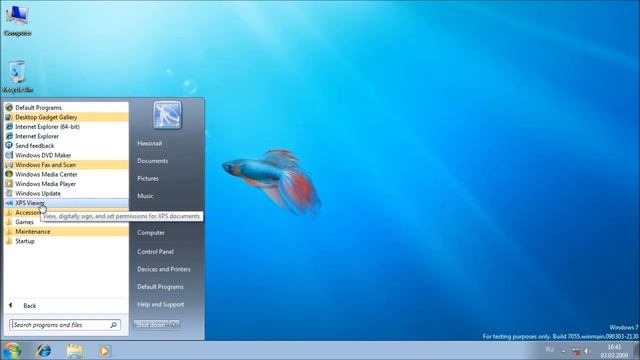Open Control Panel from the Start menu
The width and height of the screenshot is (640, 360).
(156, 252)
